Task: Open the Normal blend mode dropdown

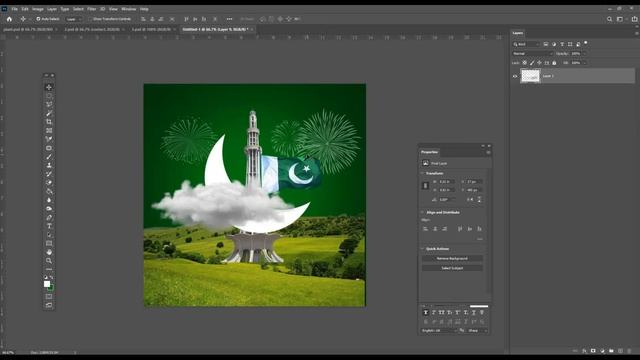Action: (533, 53)
